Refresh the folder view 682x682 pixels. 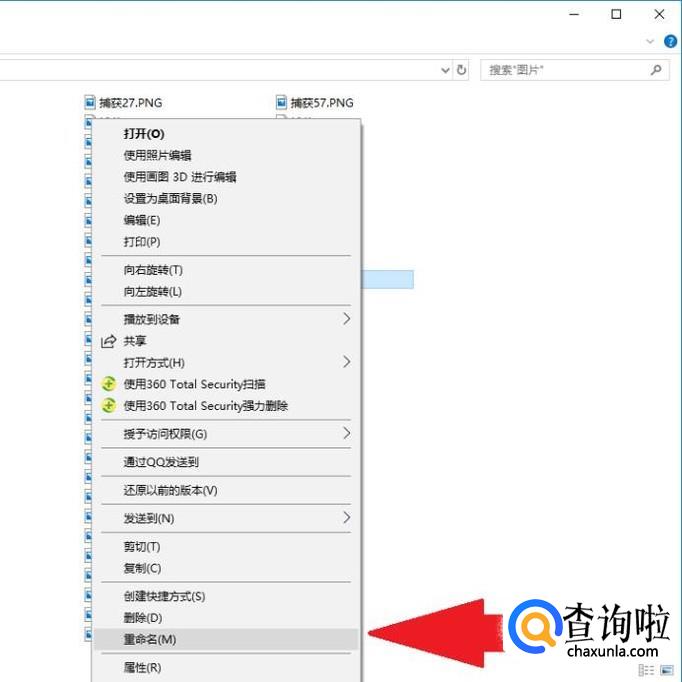tap(461, 70)
